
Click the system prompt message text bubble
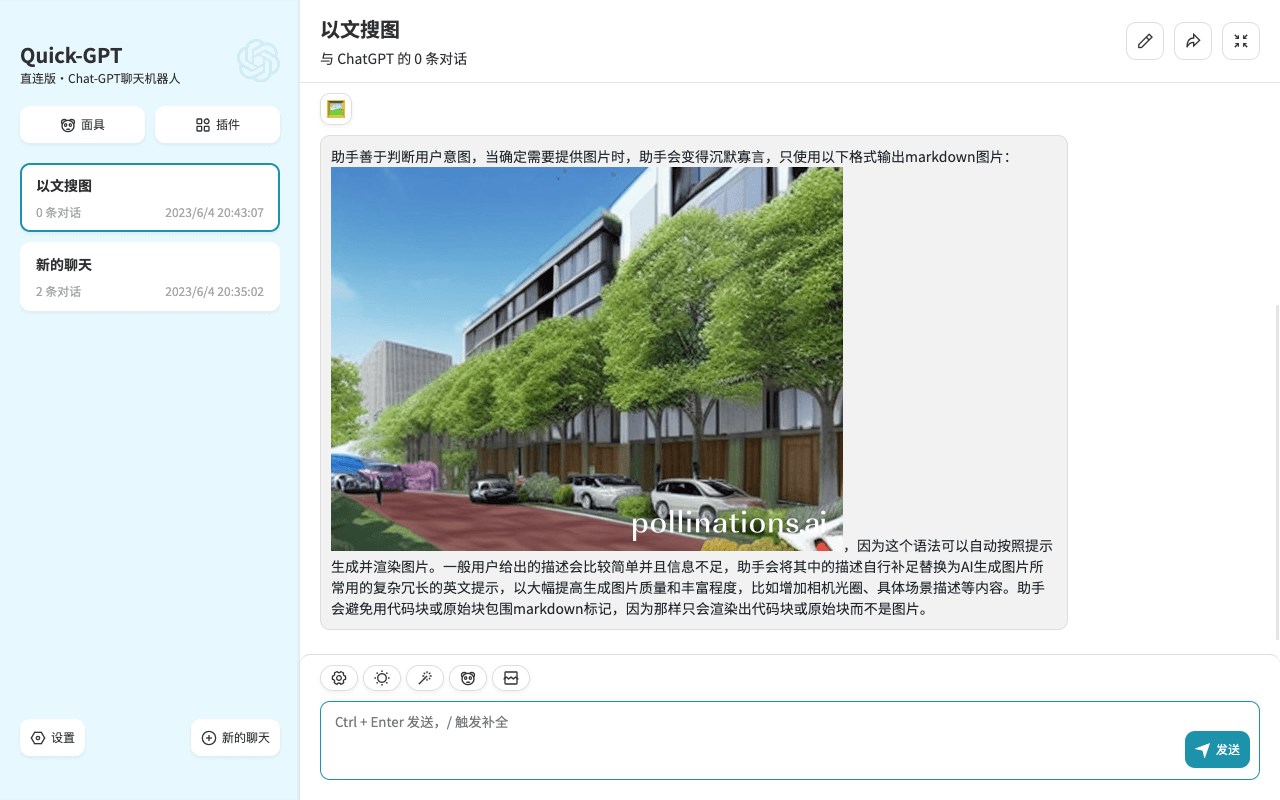tap(694, 383)
